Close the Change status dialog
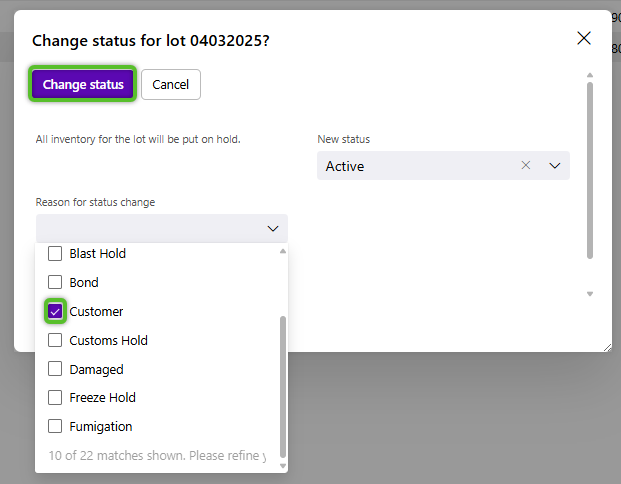 584,38
